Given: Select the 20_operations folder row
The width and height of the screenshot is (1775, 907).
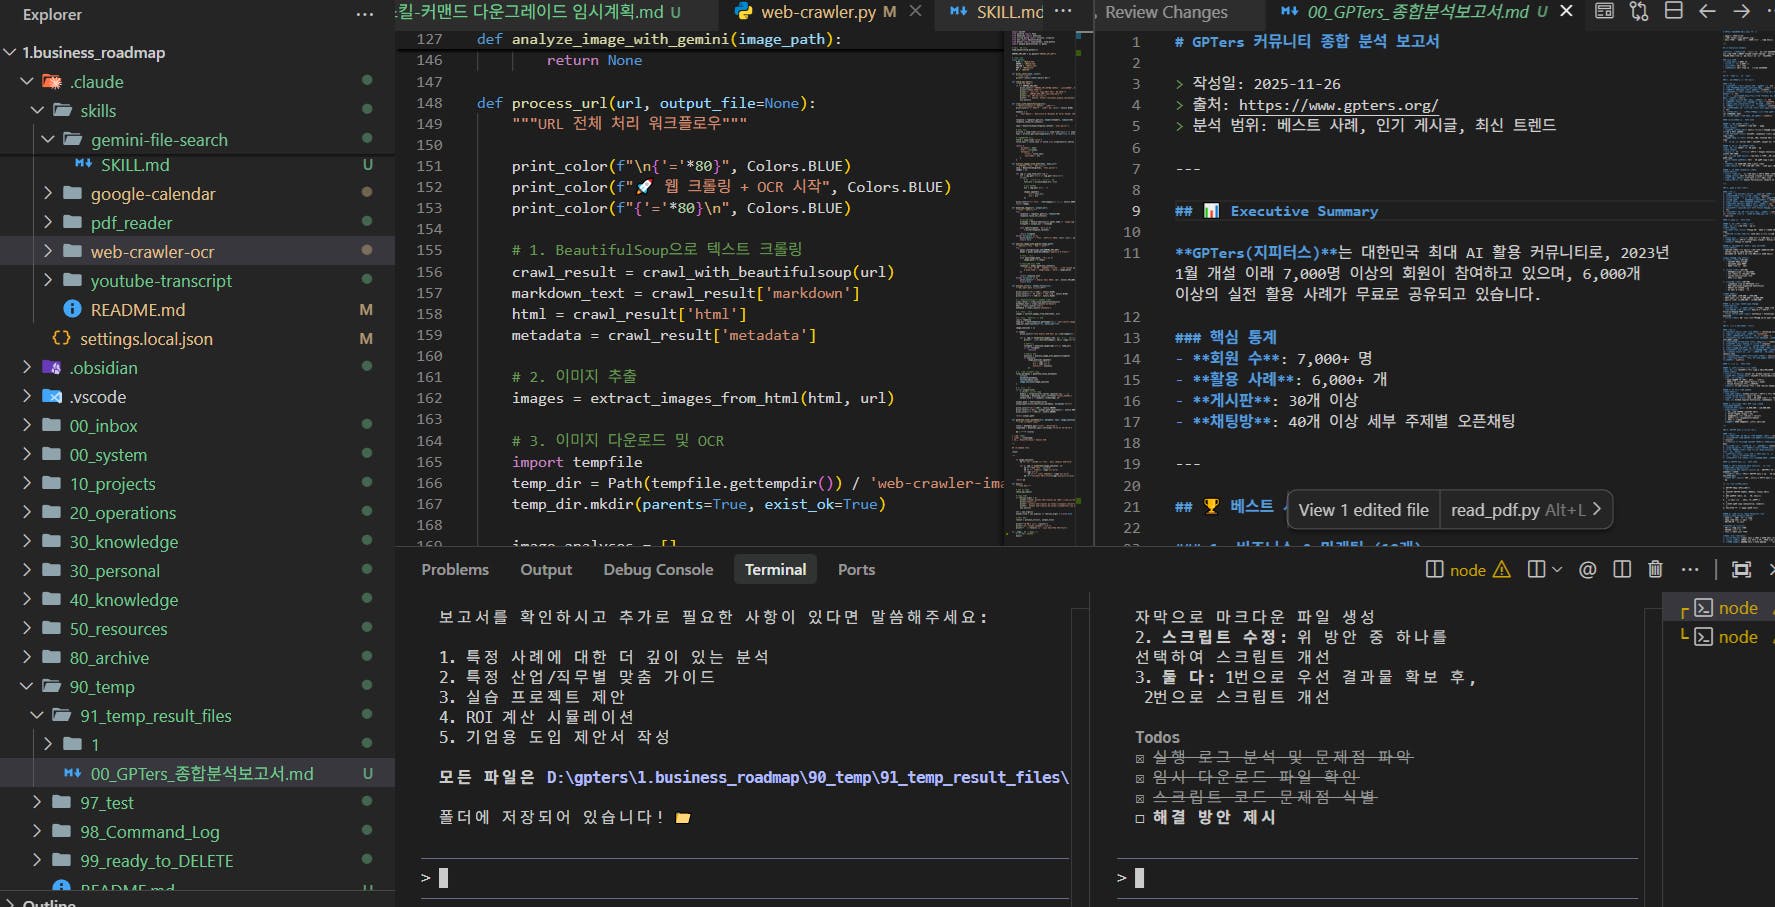Looking at the screenshot, I should coord(197,513).
